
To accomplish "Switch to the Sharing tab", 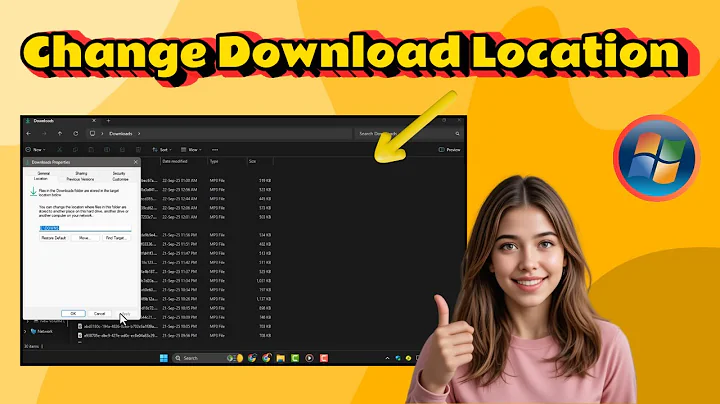I will point(81,174).
